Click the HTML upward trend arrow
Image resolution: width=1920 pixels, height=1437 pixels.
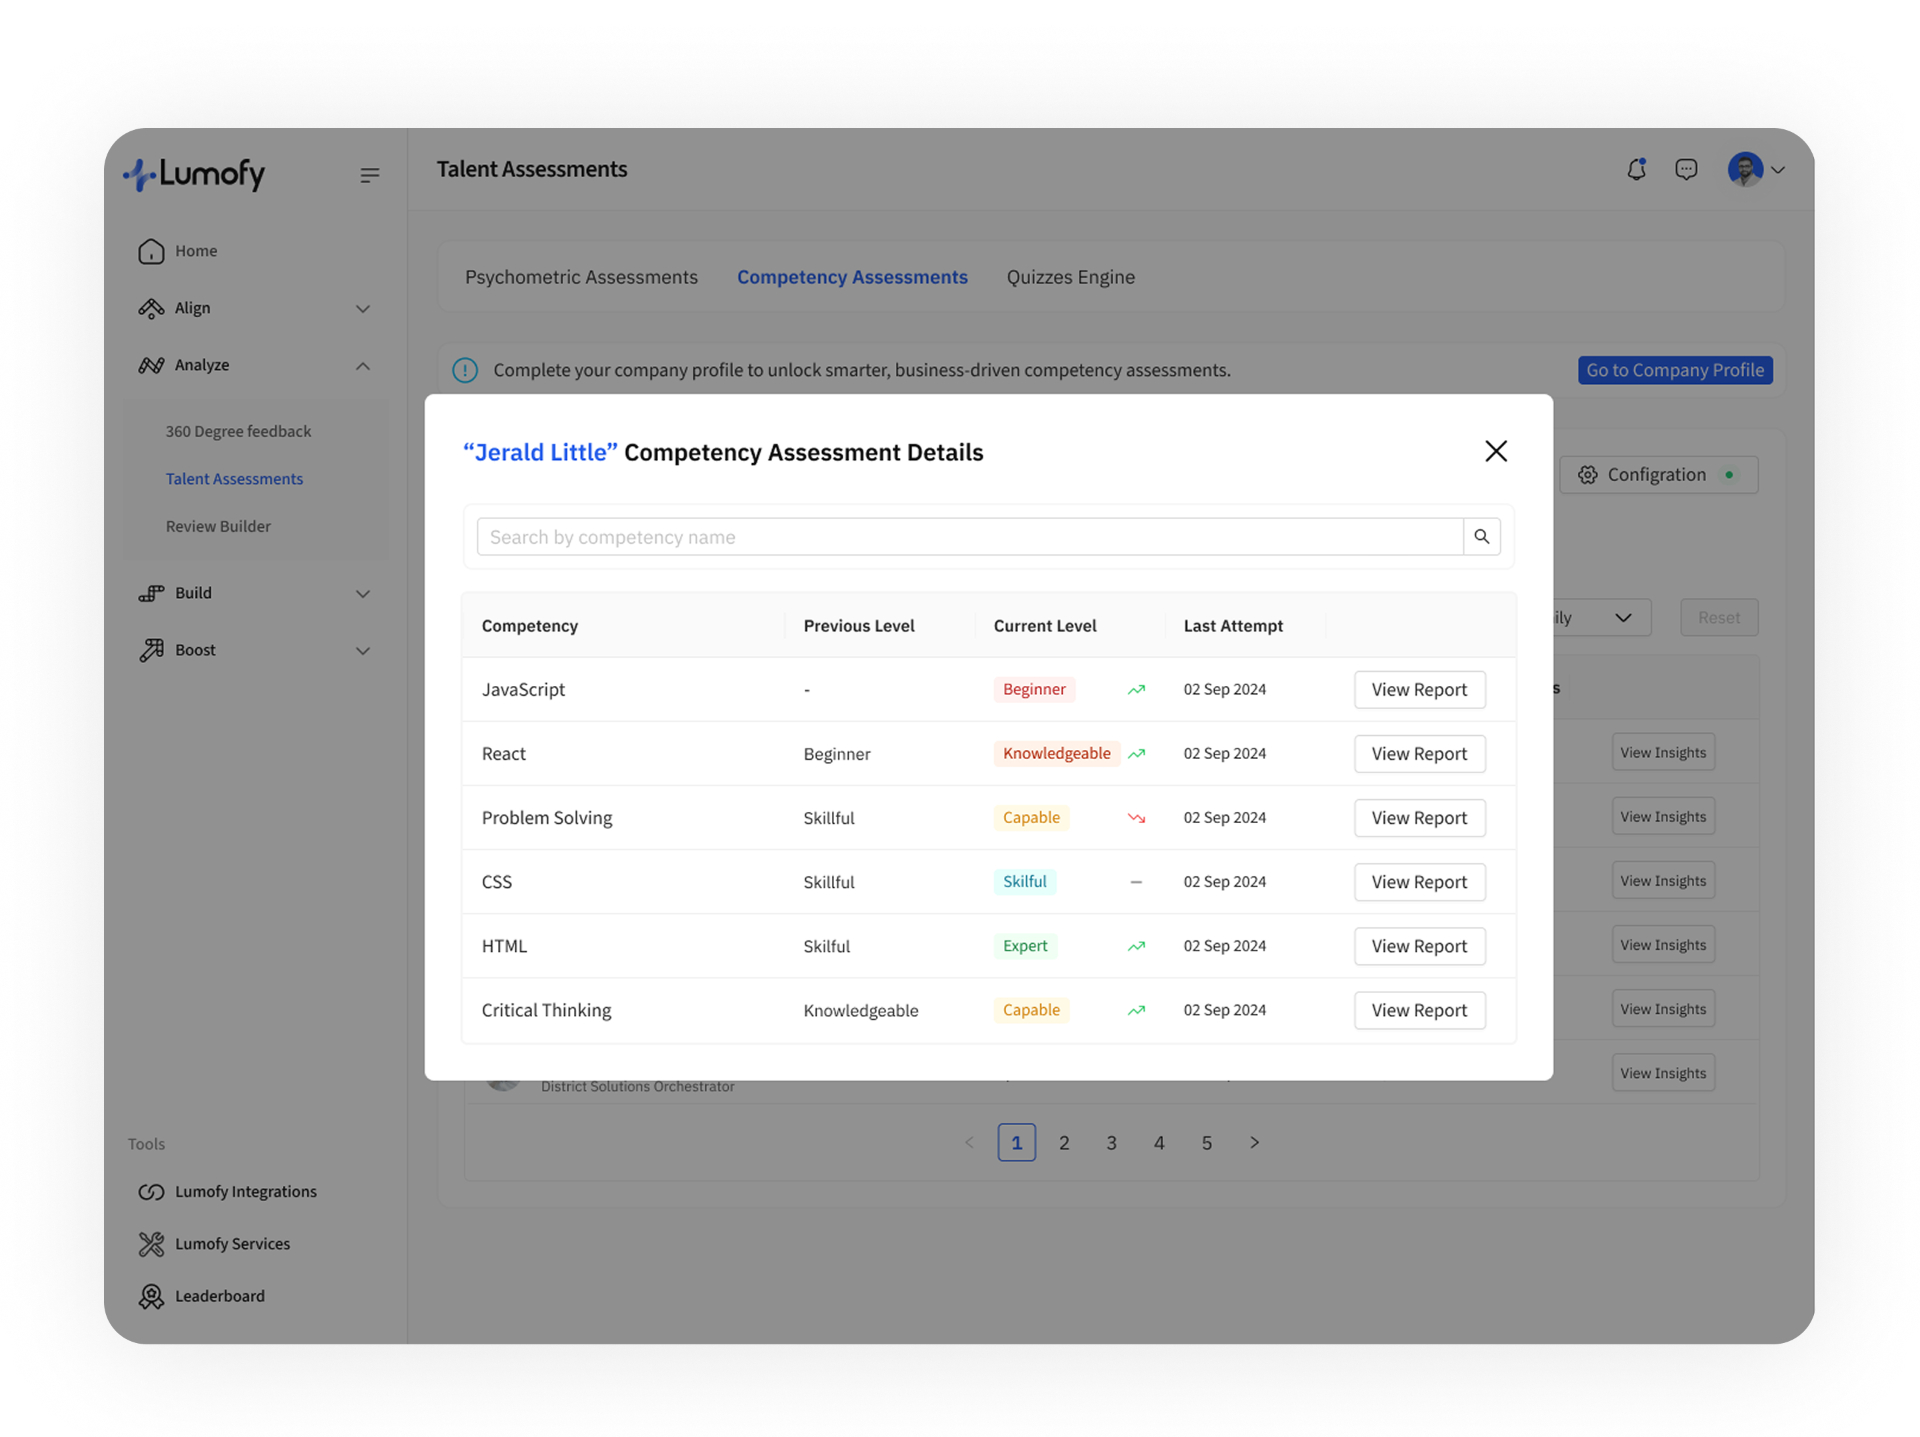tap(1136, 946)
